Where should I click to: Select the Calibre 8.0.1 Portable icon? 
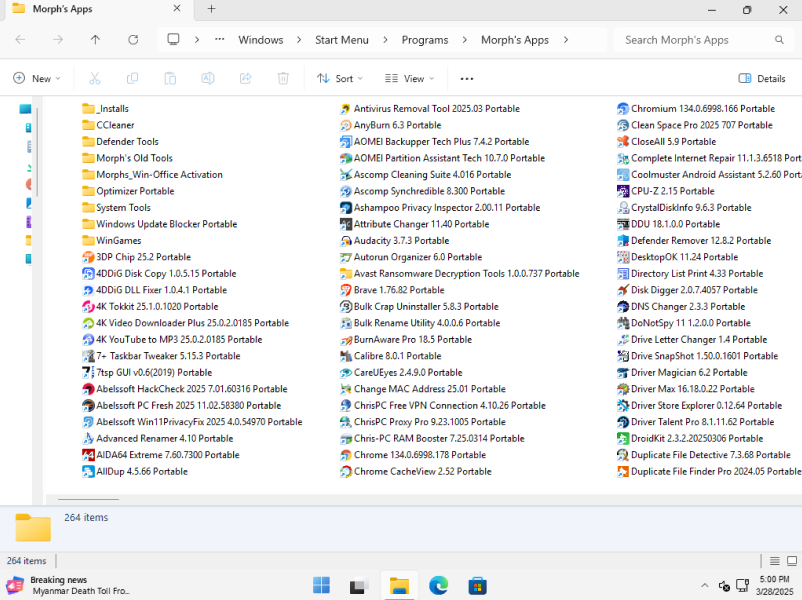[x=346, y=356]
